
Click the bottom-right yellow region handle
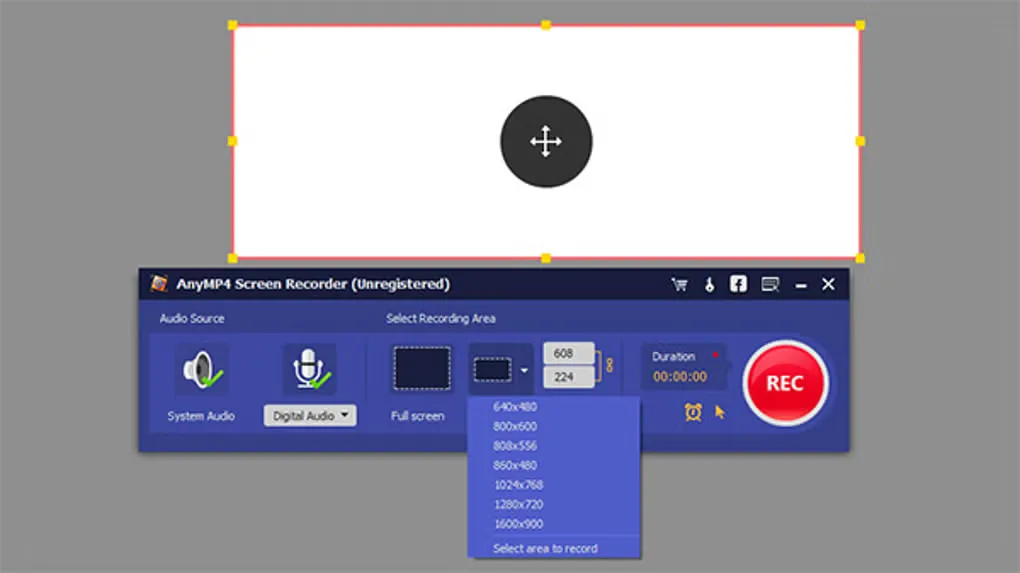(x=860, y=258)
